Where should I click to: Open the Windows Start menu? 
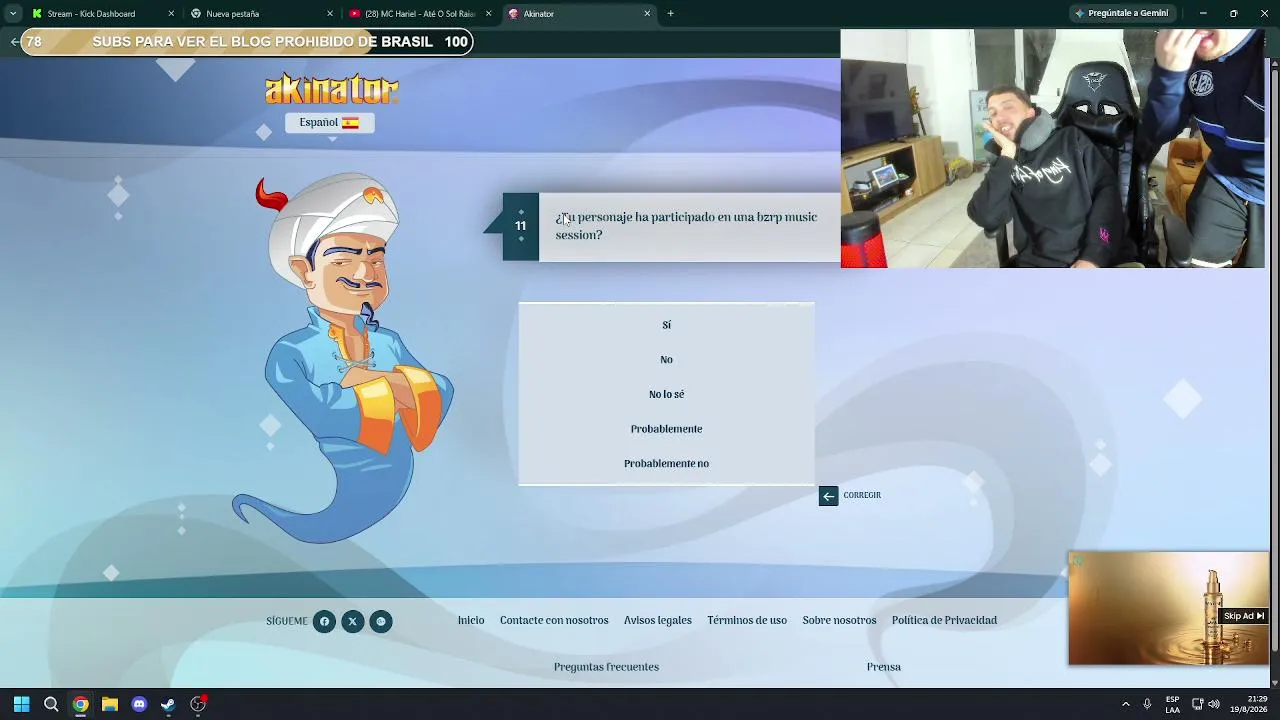point(22,704)
